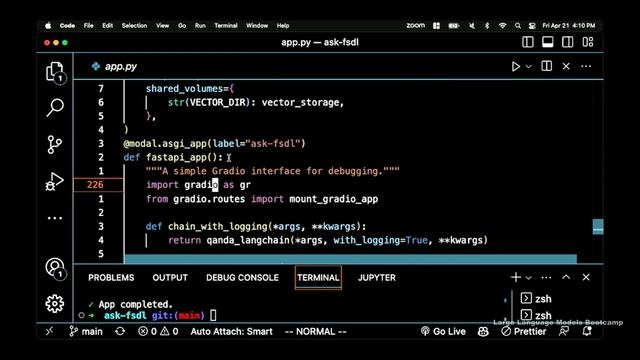Click the horizontal scrollbar under editor

pos(350,259)
